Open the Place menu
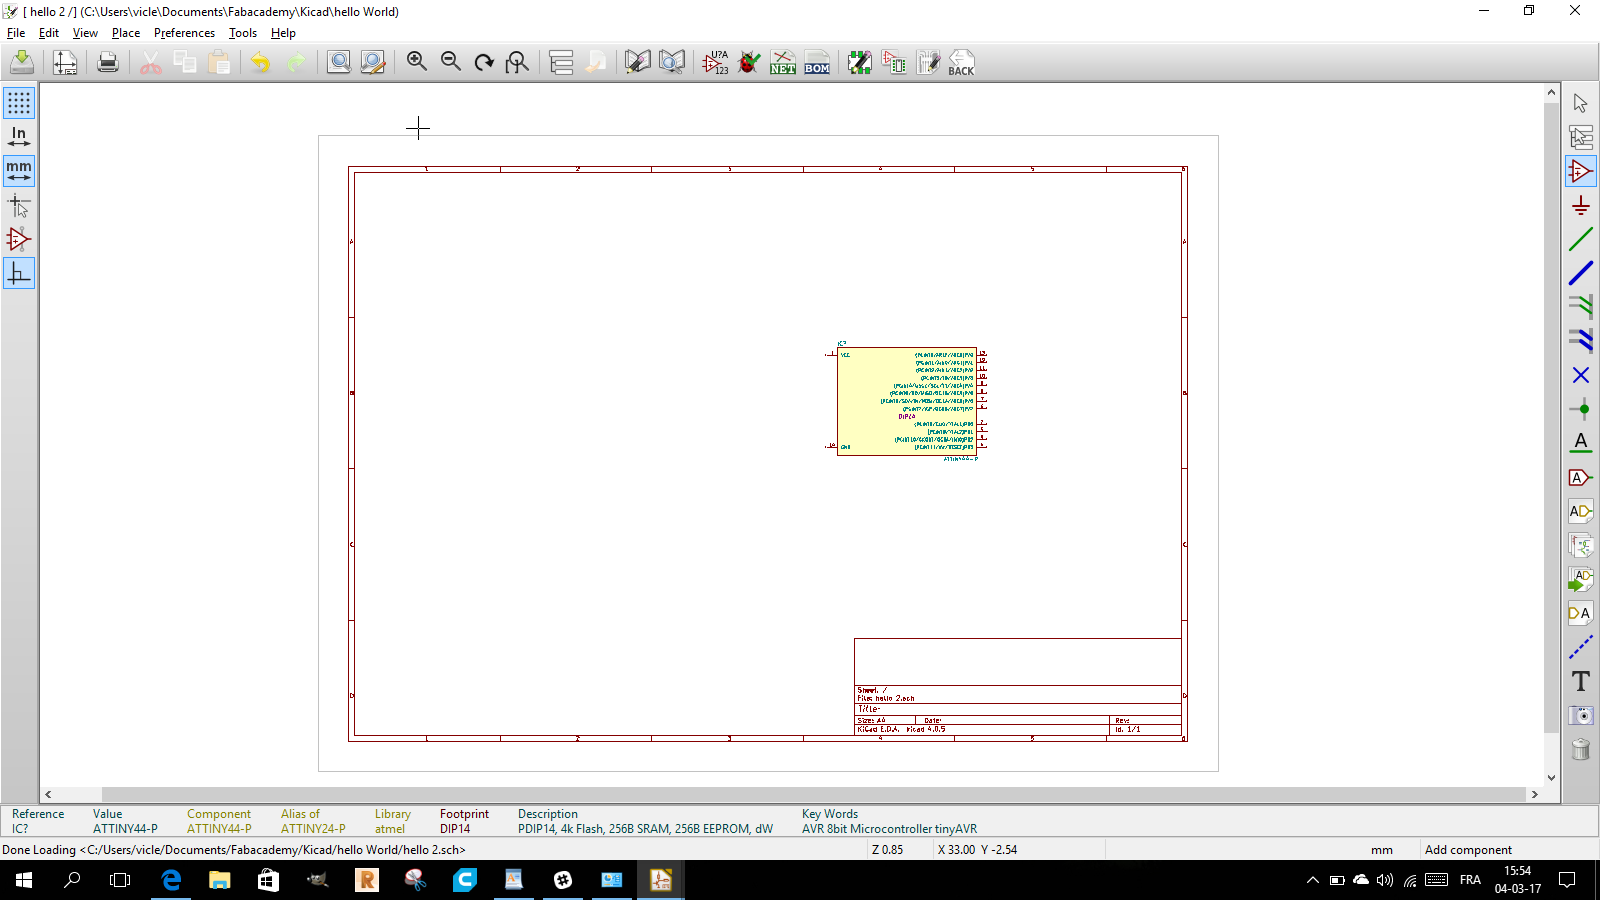Image resolution: width=1600 pixels, height=900 pixels. pos(126,33)
